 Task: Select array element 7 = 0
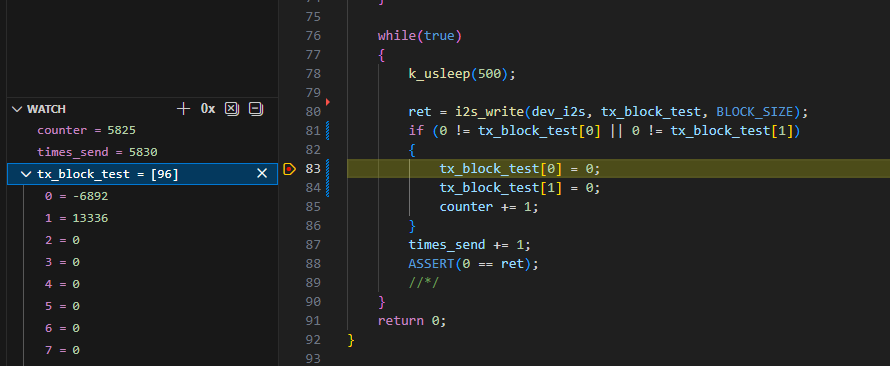[142, 351]
